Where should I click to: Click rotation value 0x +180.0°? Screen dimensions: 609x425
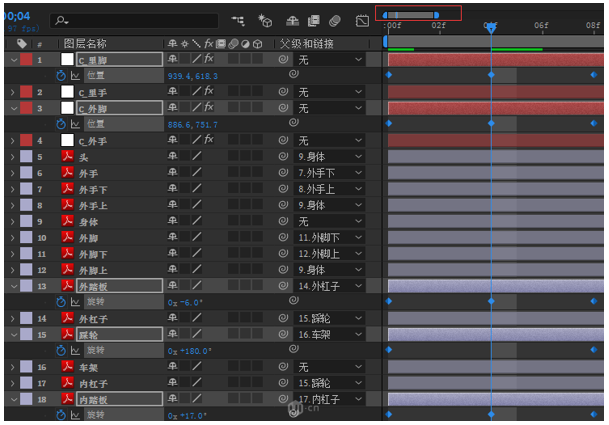(190, 351)
